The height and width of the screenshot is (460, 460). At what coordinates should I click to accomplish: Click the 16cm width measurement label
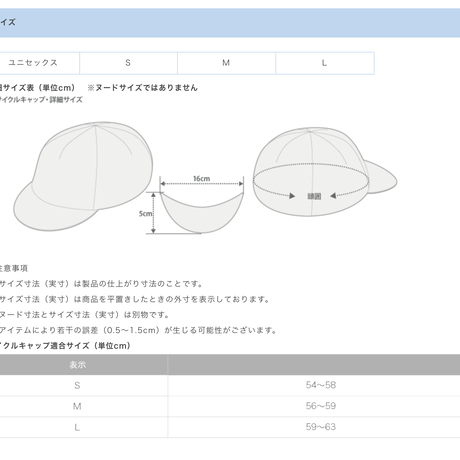coord(202,179)
